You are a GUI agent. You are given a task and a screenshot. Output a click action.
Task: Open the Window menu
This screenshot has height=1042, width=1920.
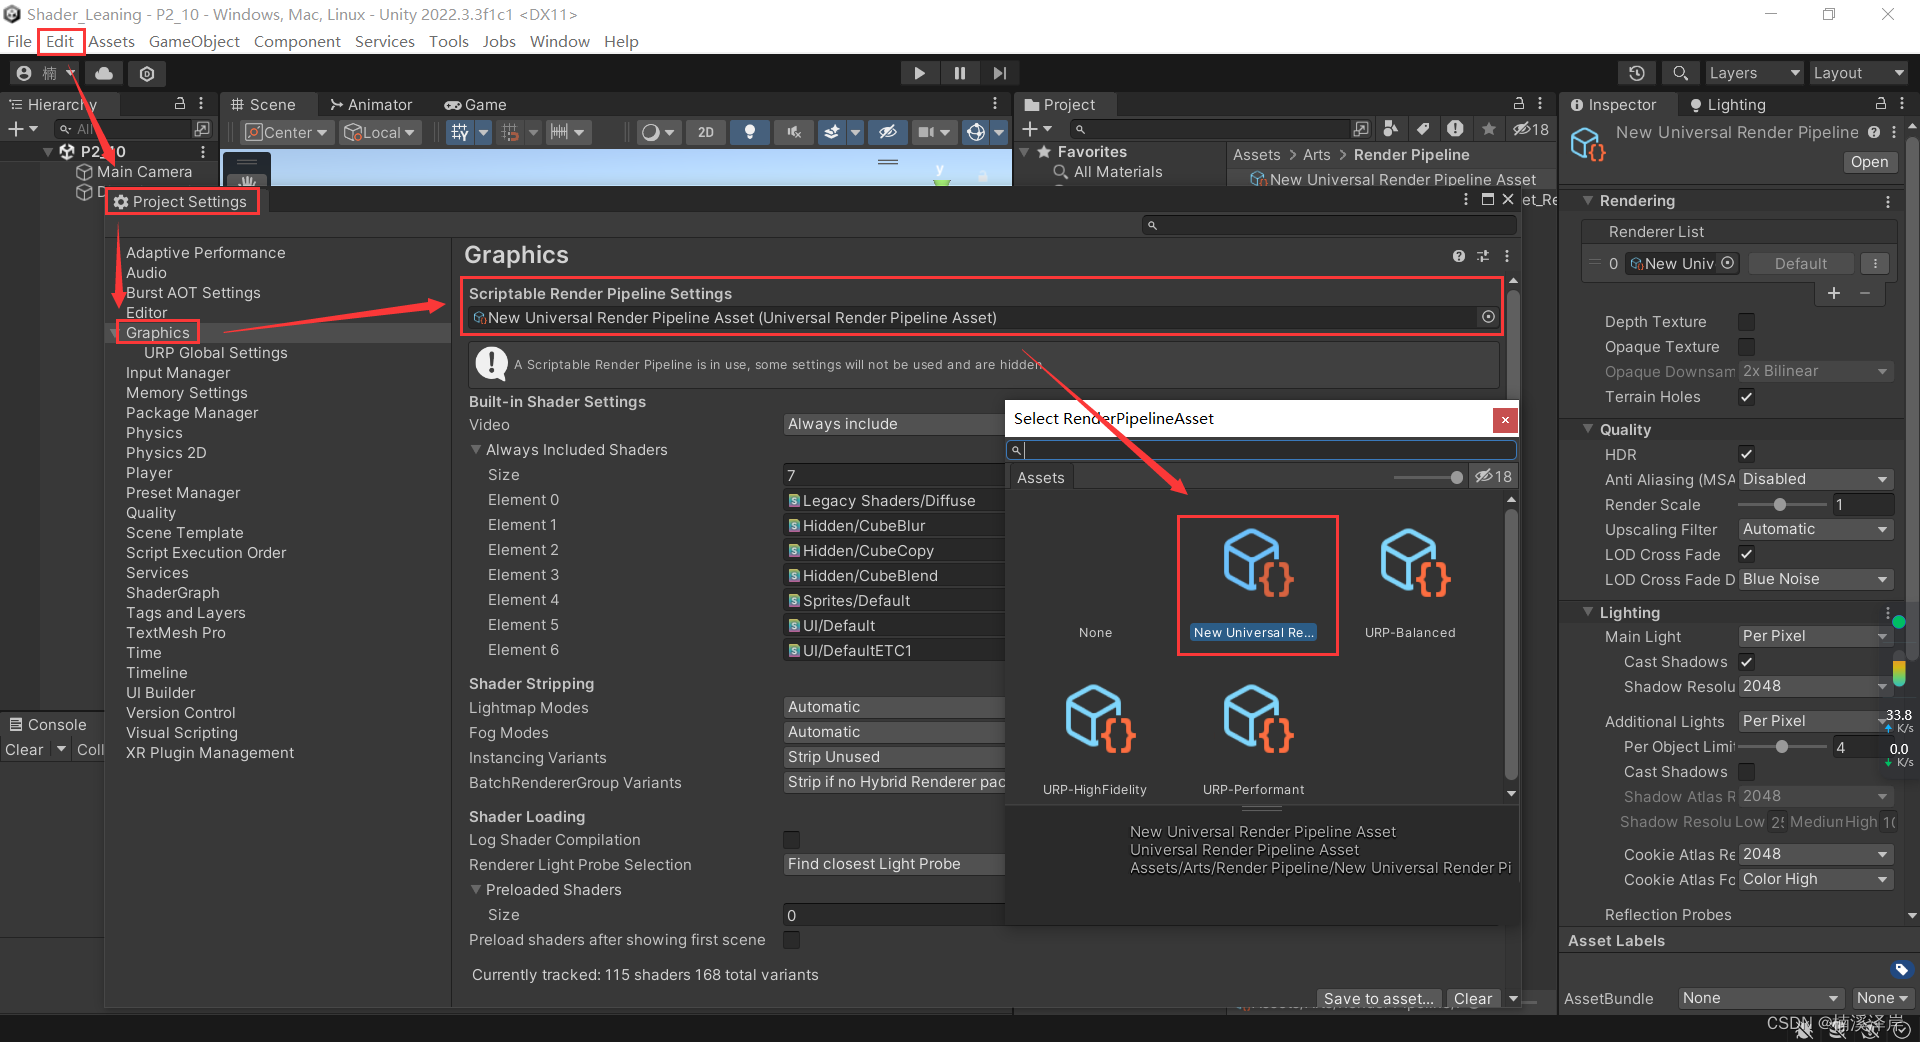point(559,41)
